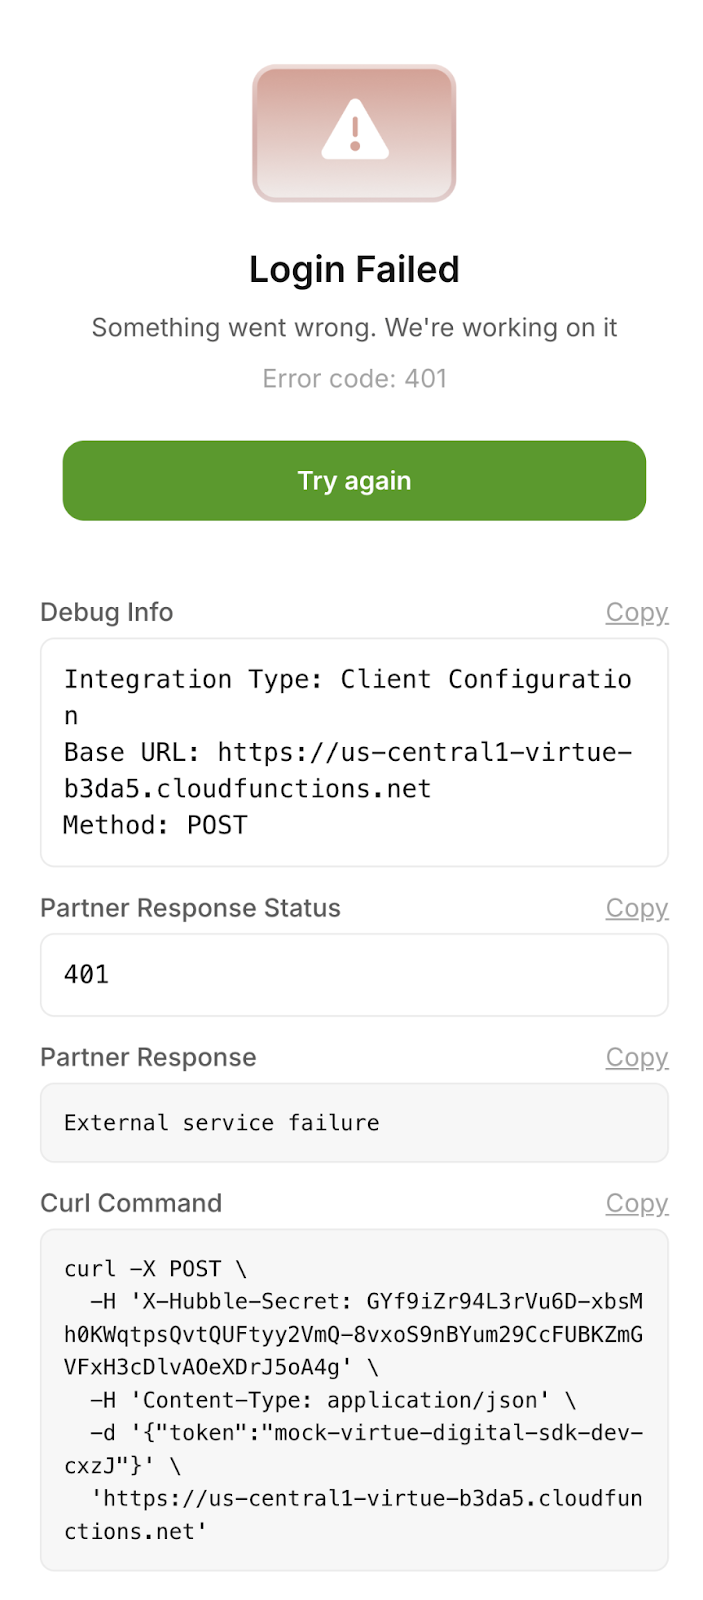Screen dimensions: 703x1600
Task: Click the 401 status value box
Action: tap(354, 975)
